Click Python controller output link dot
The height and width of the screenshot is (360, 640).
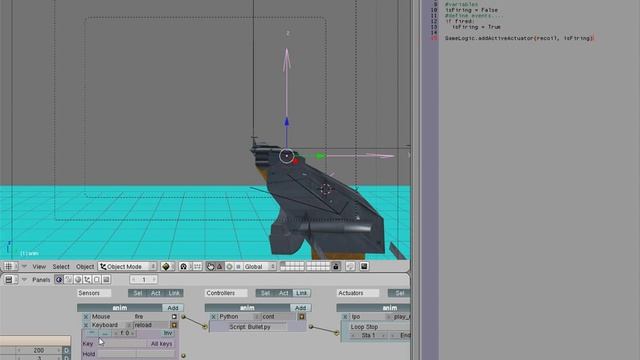click(311, 327)
